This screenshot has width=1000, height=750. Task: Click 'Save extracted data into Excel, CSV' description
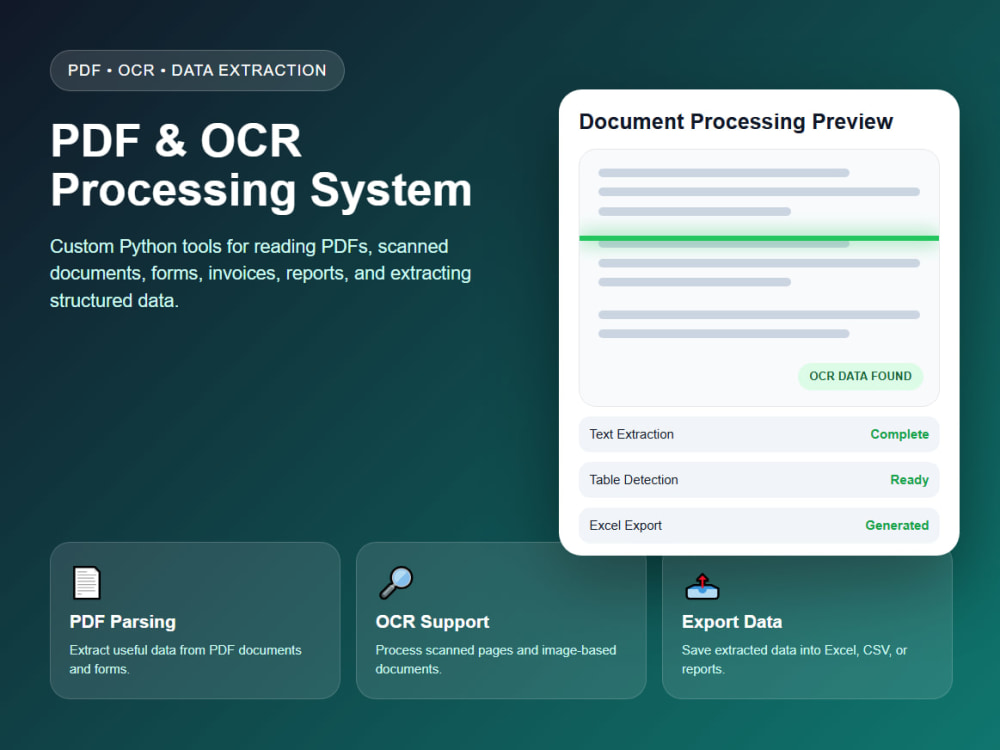coord(794,659)
